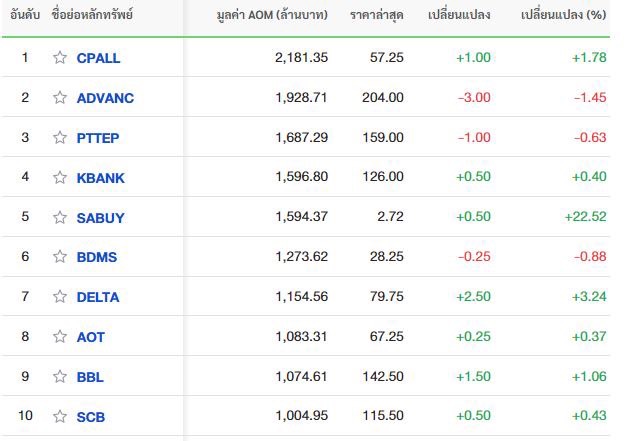Click the +22.52 change value for SABUY
The height and width of the screenshot is (441, 629).
[585, 217]
